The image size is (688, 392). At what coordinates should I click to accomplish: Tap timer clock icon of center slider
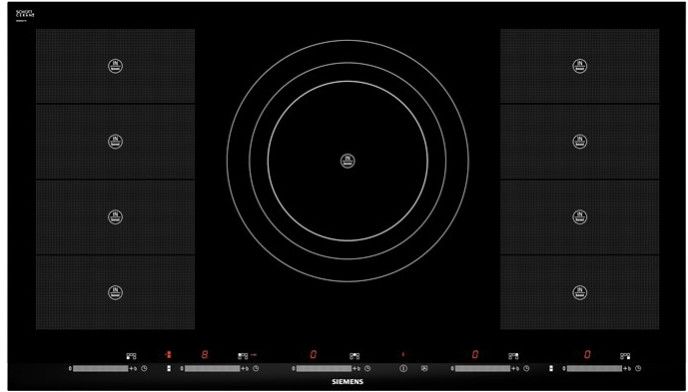tap(367, 369)
